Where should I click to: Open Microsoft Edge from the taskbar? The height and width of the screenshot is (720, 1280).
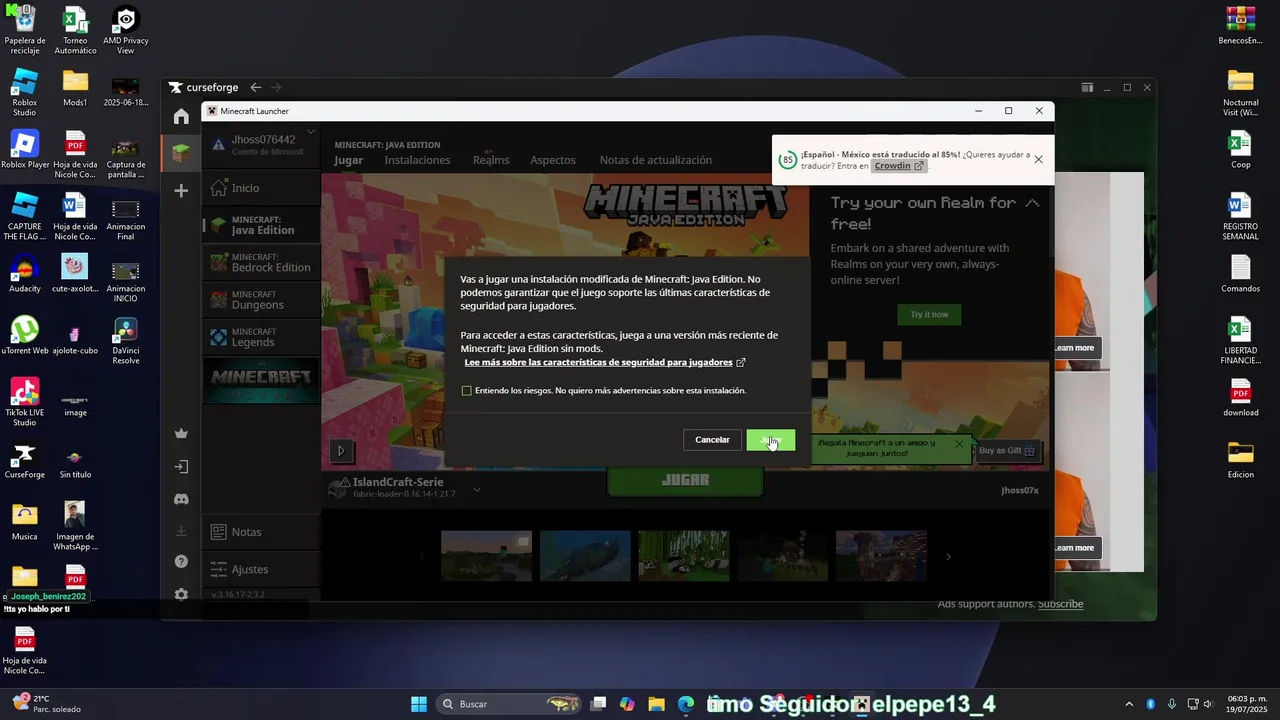point(686,704)
